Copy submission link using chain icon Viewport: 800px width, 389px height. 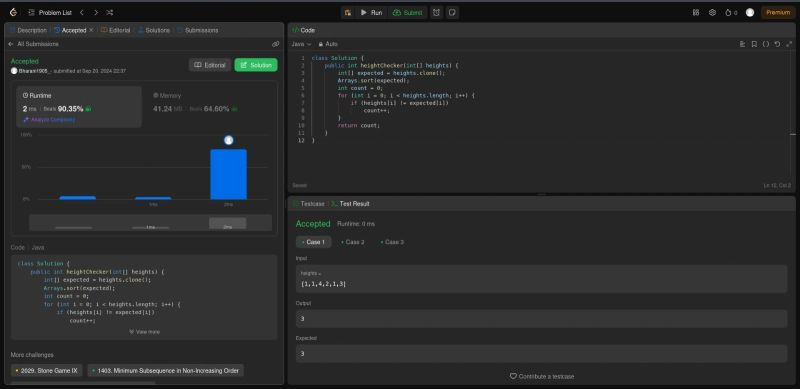point(276,44)
